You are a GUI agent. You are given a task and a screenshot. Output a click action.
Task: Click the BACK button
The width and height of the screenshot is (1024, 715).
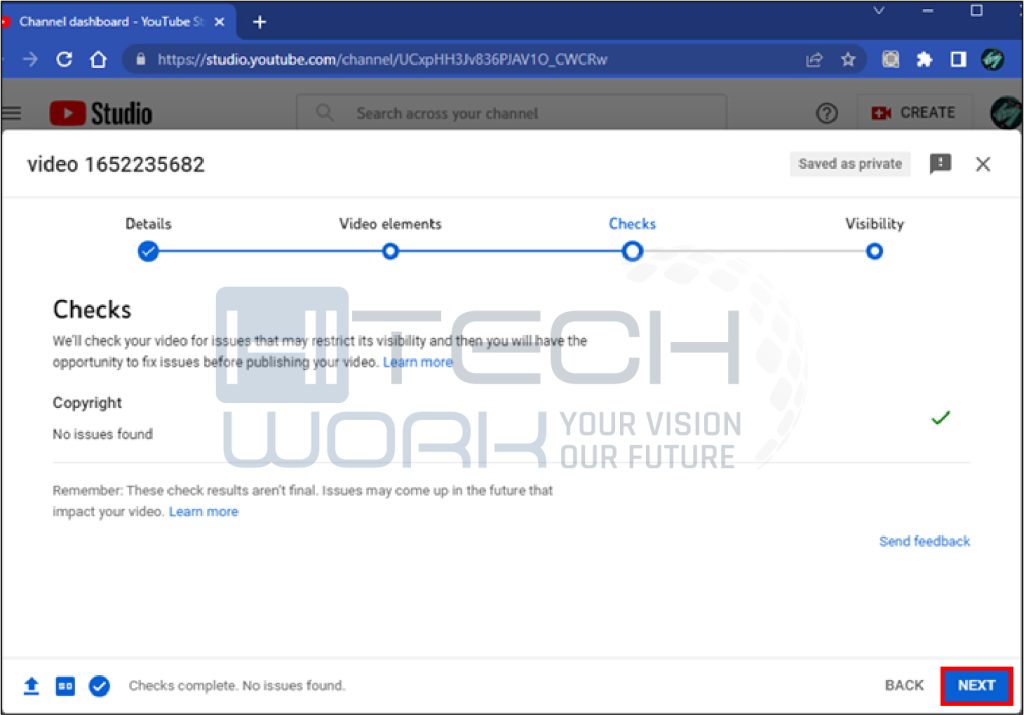click(x=904, y=686)
